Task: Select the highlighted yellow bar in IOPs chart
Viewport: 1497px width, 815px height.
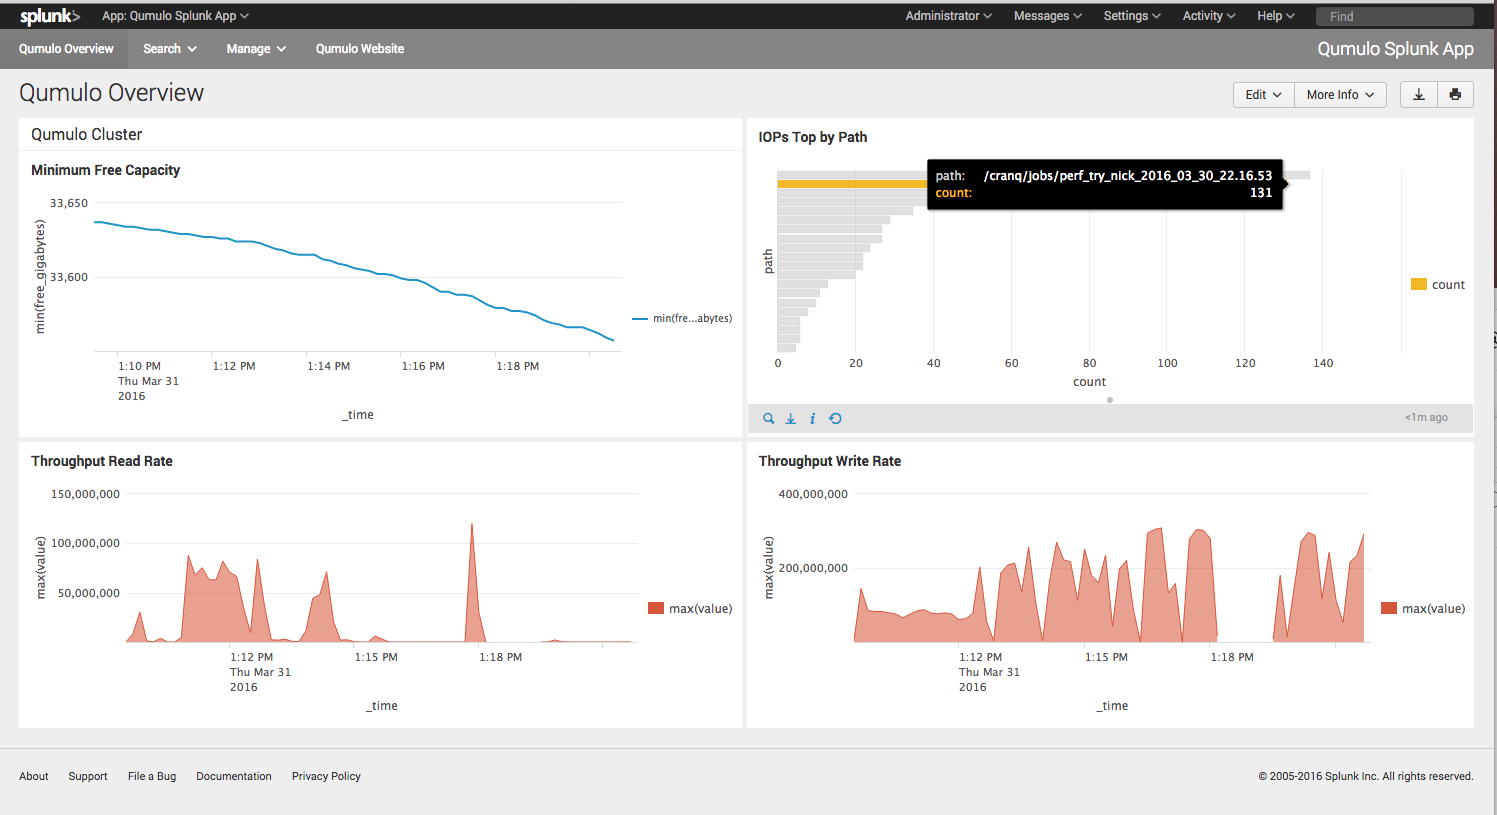Action: [x=852, y=184]
